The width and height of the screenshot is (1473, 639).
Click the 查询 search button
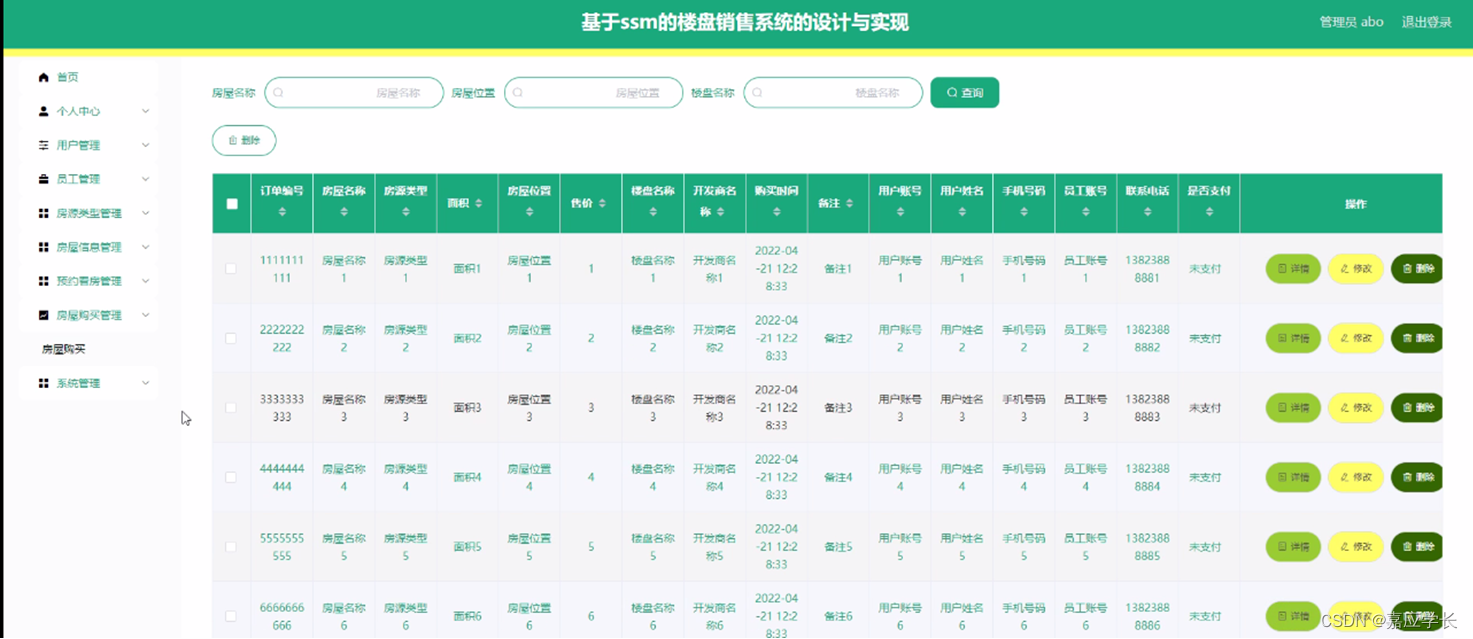coord(965,93)
